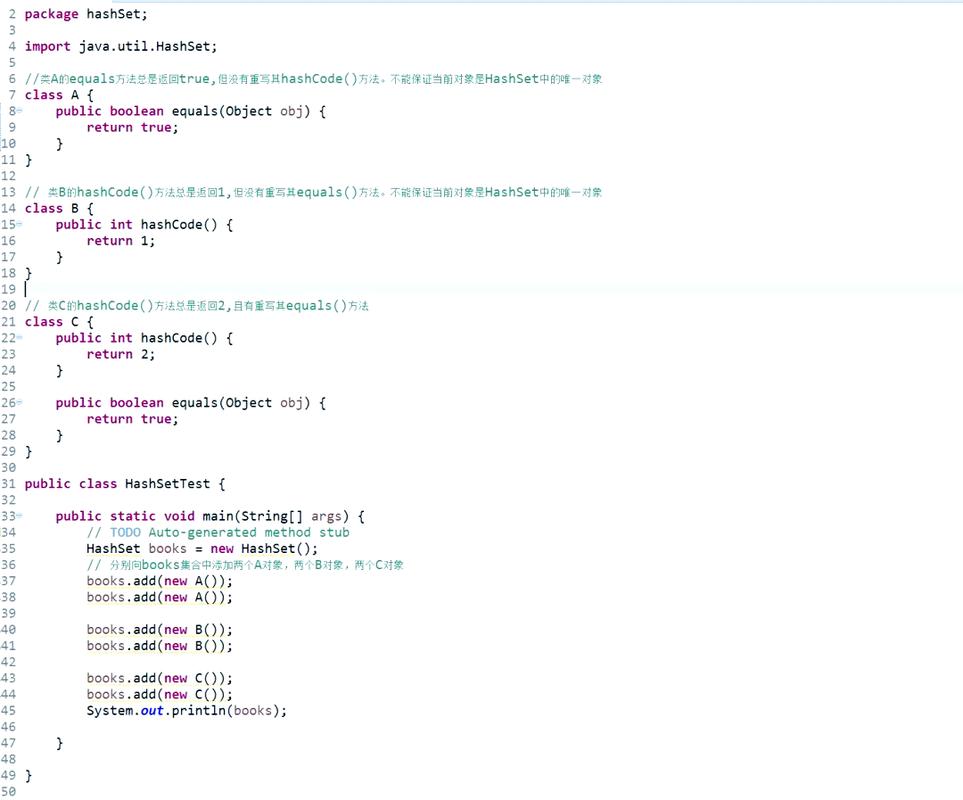Image resolution: width=963 pixels, height=800 pixels.
Task: Click the class B comment on line 13
Action: pyautogui.click(x=313, y=193)
